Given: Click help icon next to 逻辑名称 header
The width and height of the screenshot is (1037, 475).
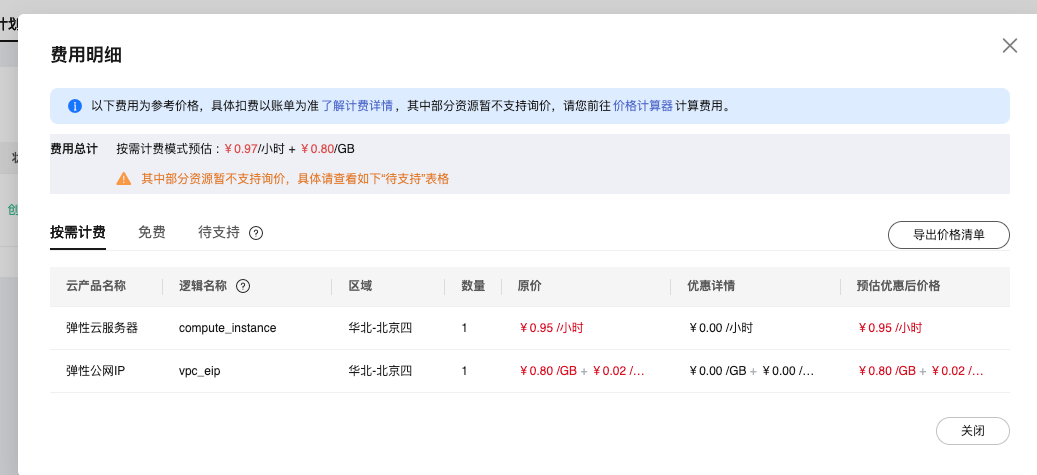Looking at the screenshot, I should [243, 286].
